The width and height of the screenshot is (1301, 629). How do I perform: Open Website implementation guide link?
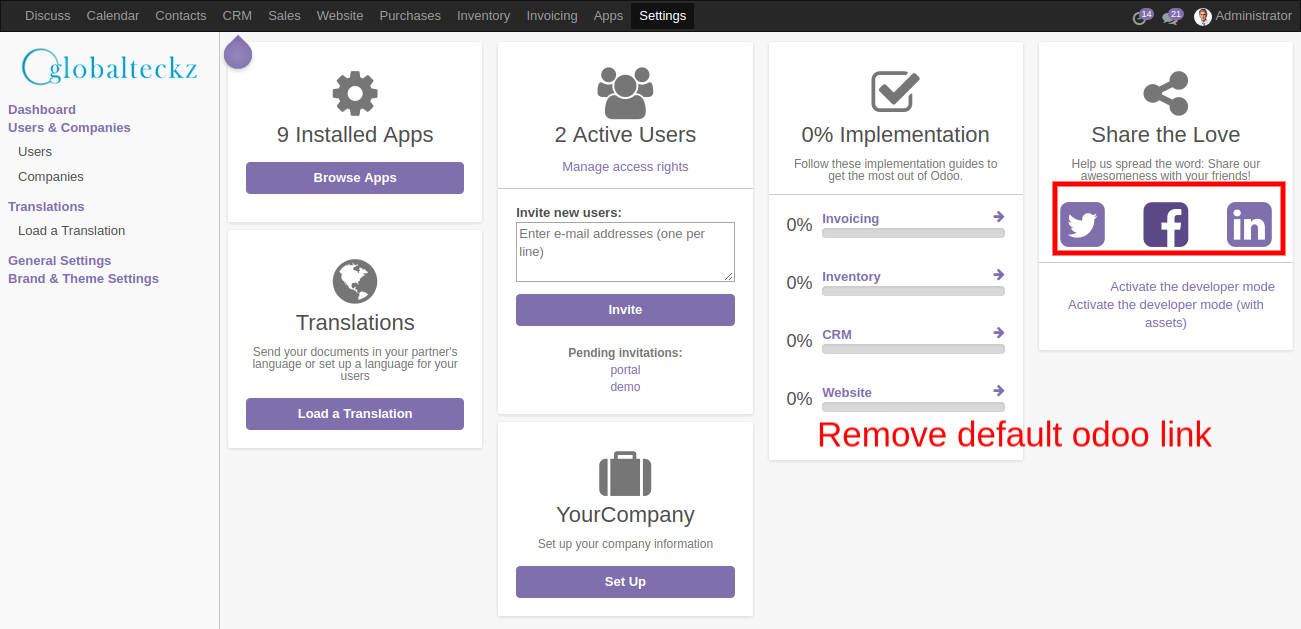[847, 393]
